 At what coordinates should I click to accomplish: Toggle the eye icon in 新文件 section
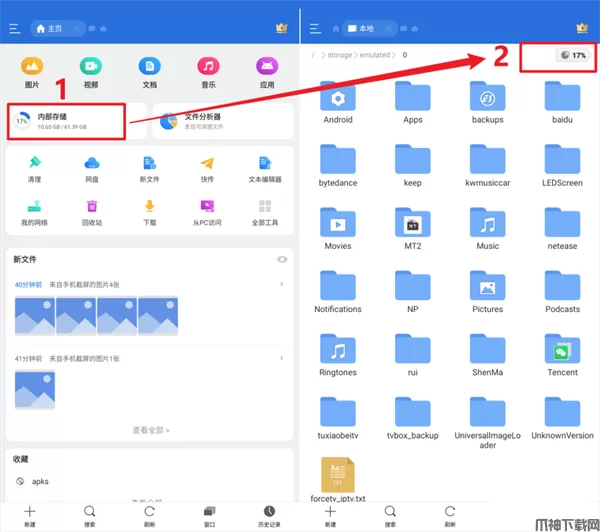coord(282,259)
